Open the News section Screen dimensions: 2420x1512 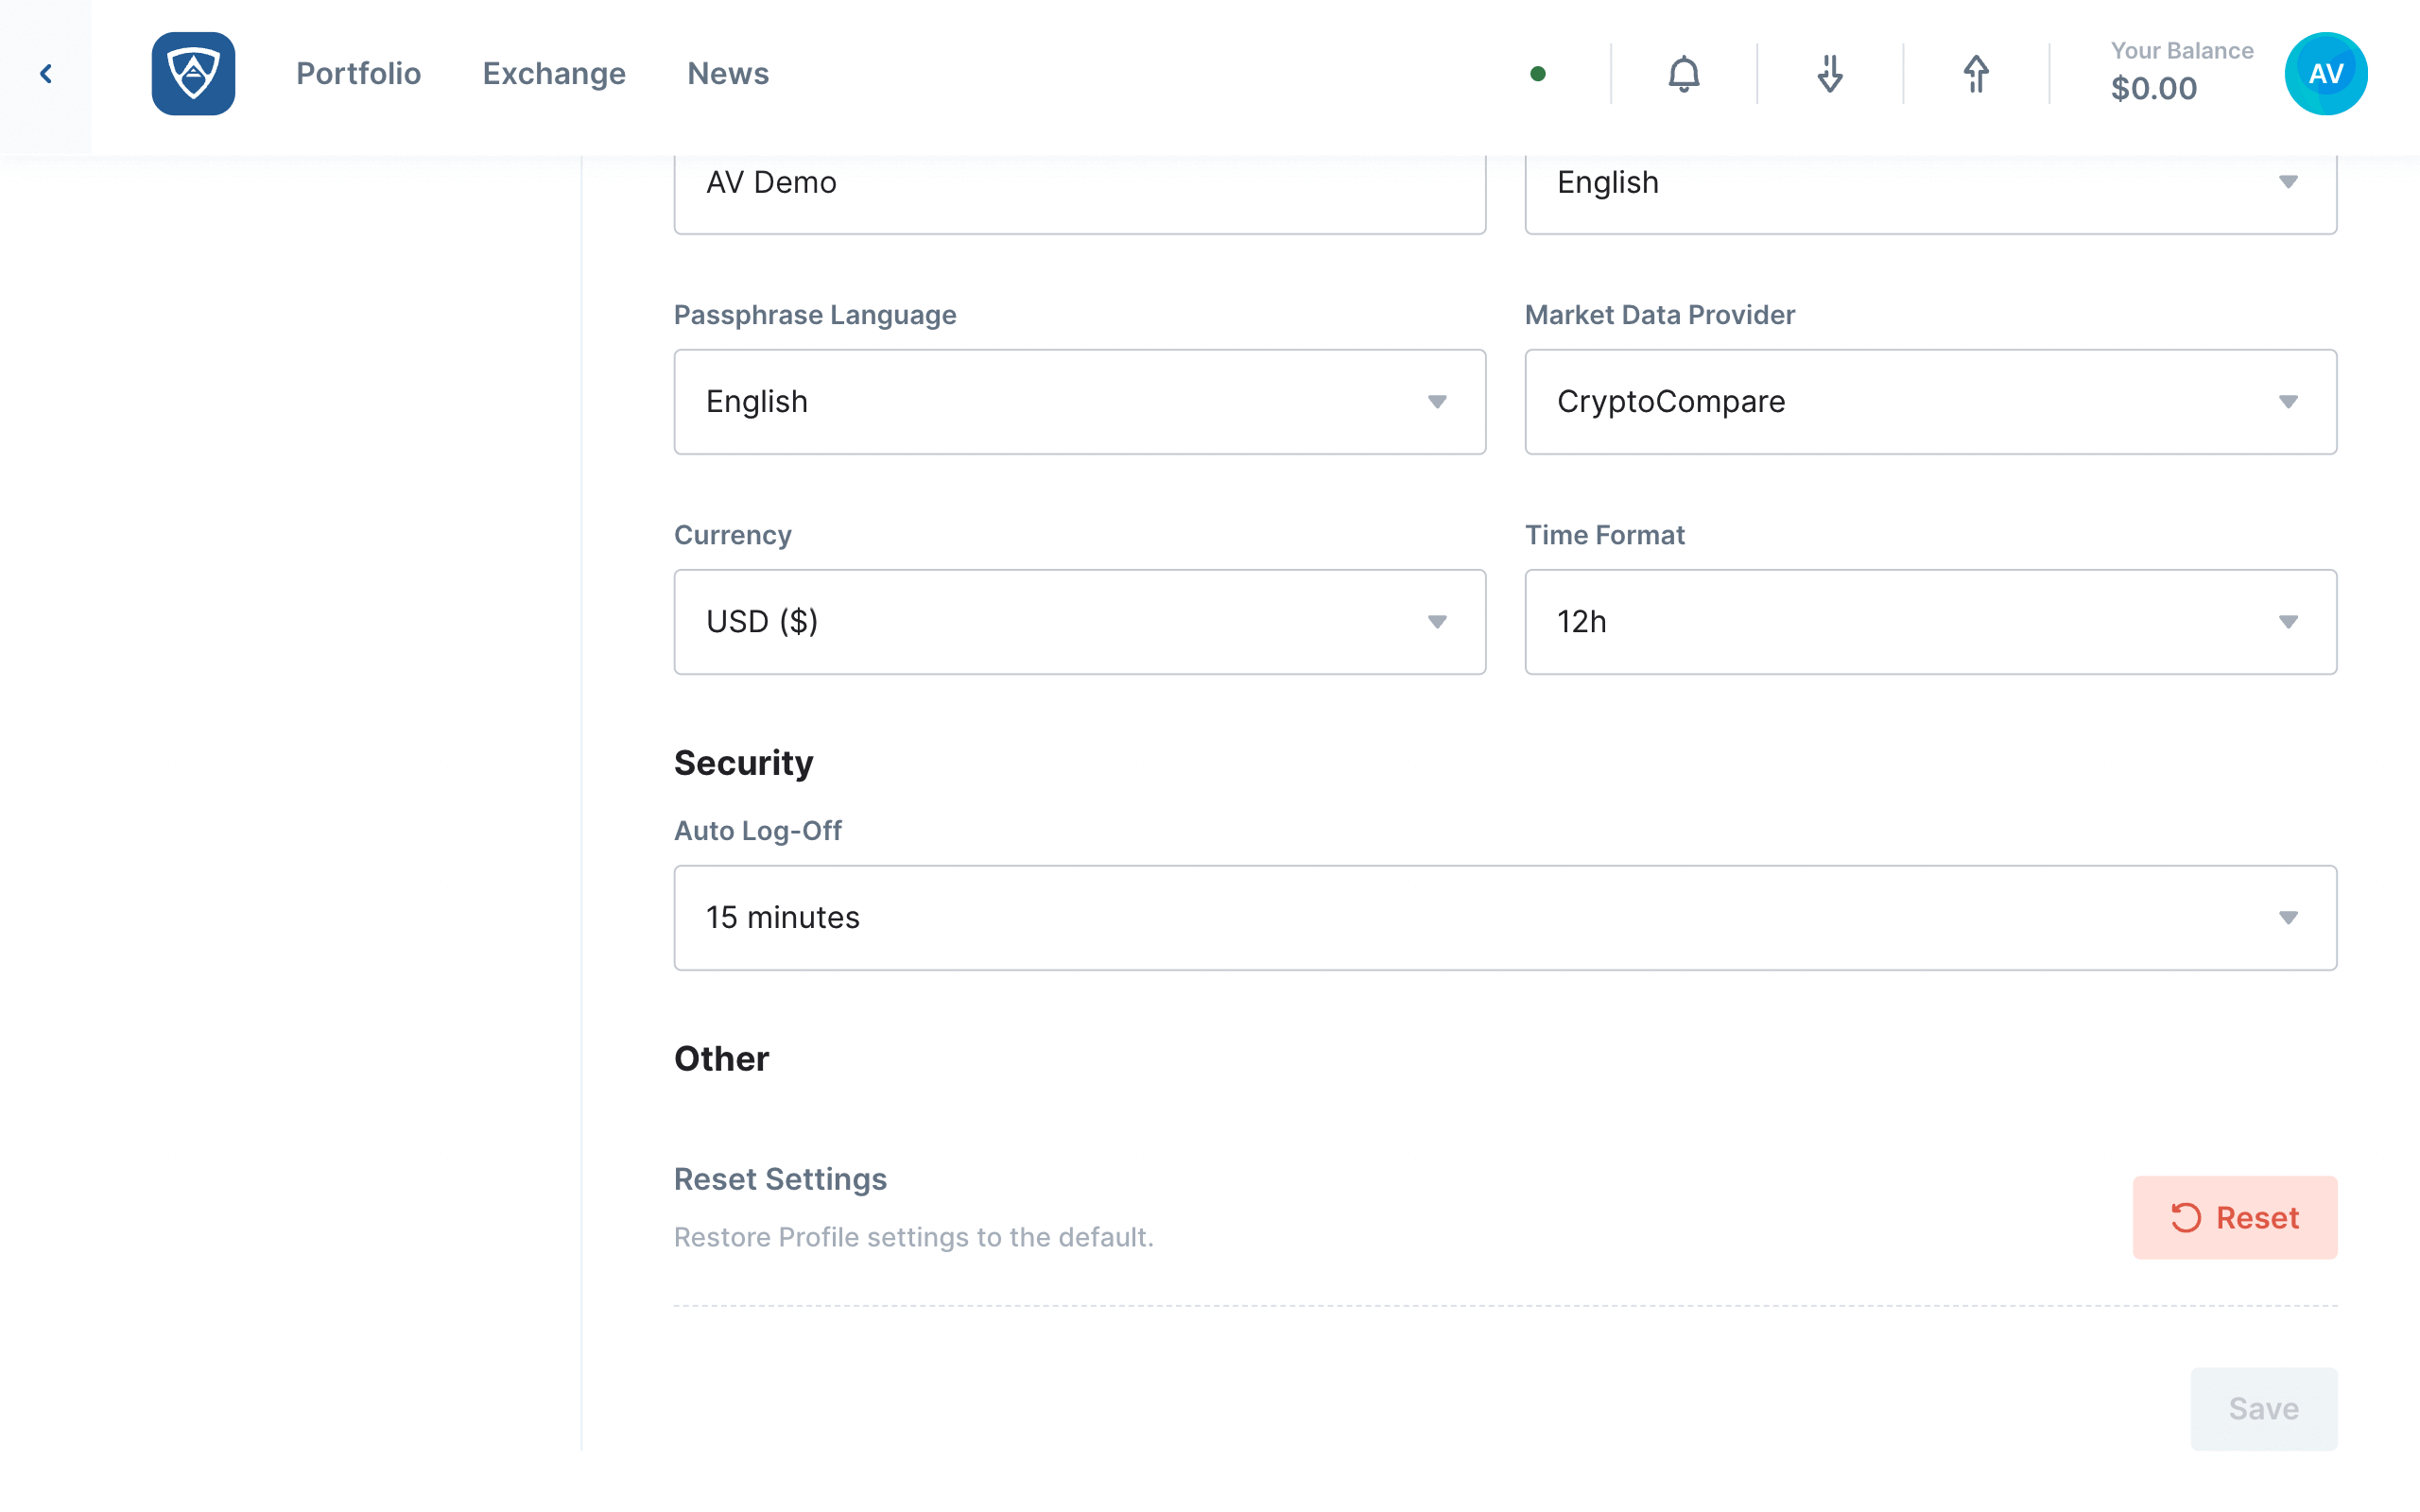(x=728, y=74)
